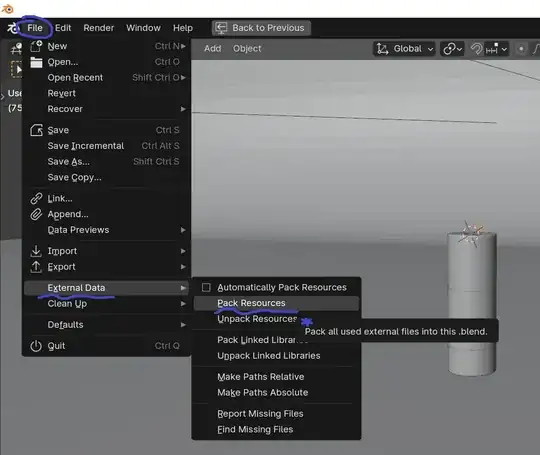Screen dimensions: 540x455
Task: Click Unpack Resources
Action: pos(257,319)
